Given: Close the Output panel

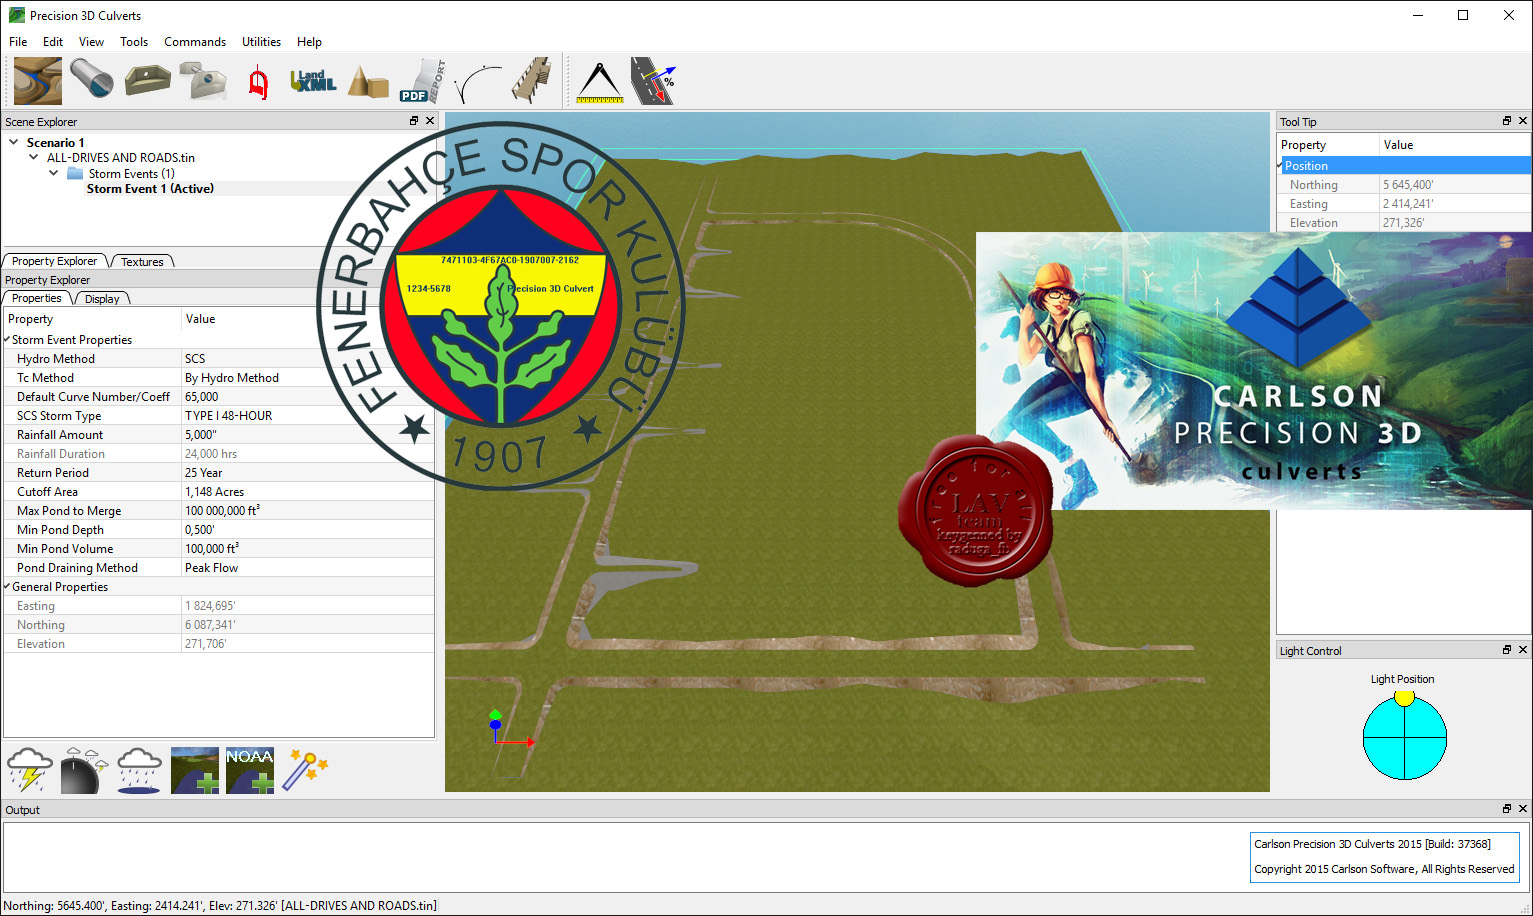Looking at the screenshot, I should click(1523, 809).
